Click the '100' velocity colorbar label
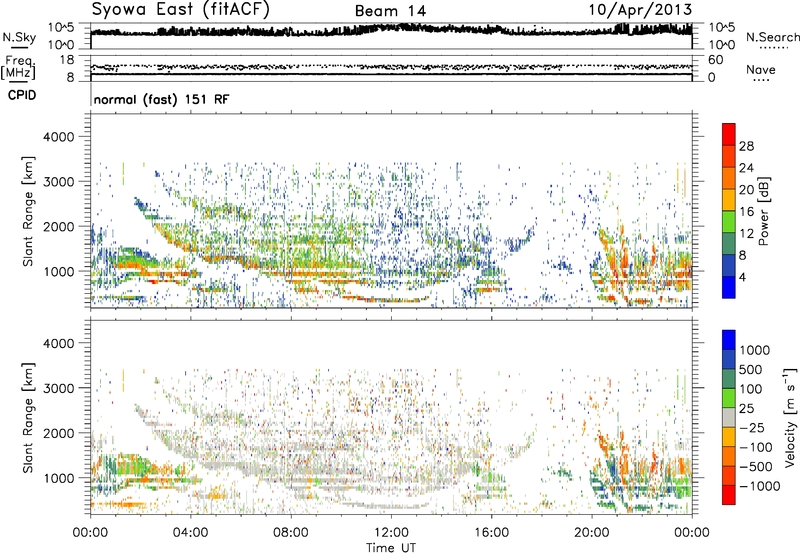Screen dimensions: 800x554 coord(751,389)
